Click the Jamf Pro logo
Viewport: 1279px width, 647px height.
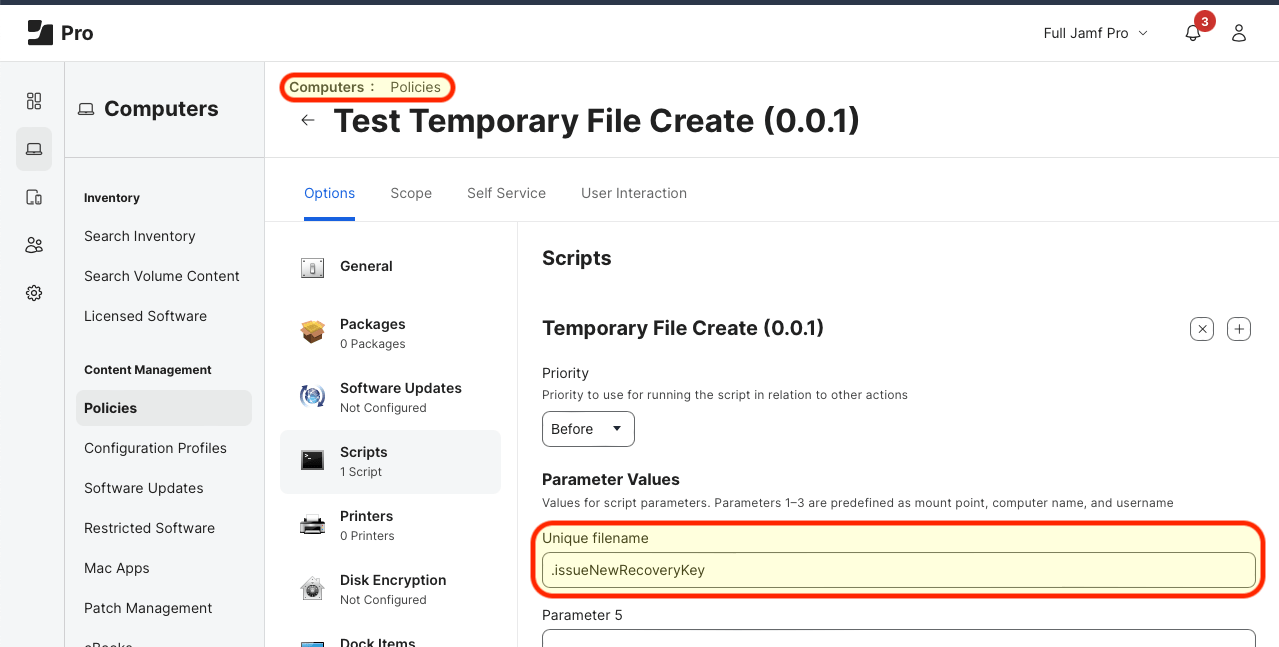pos(60,33)
